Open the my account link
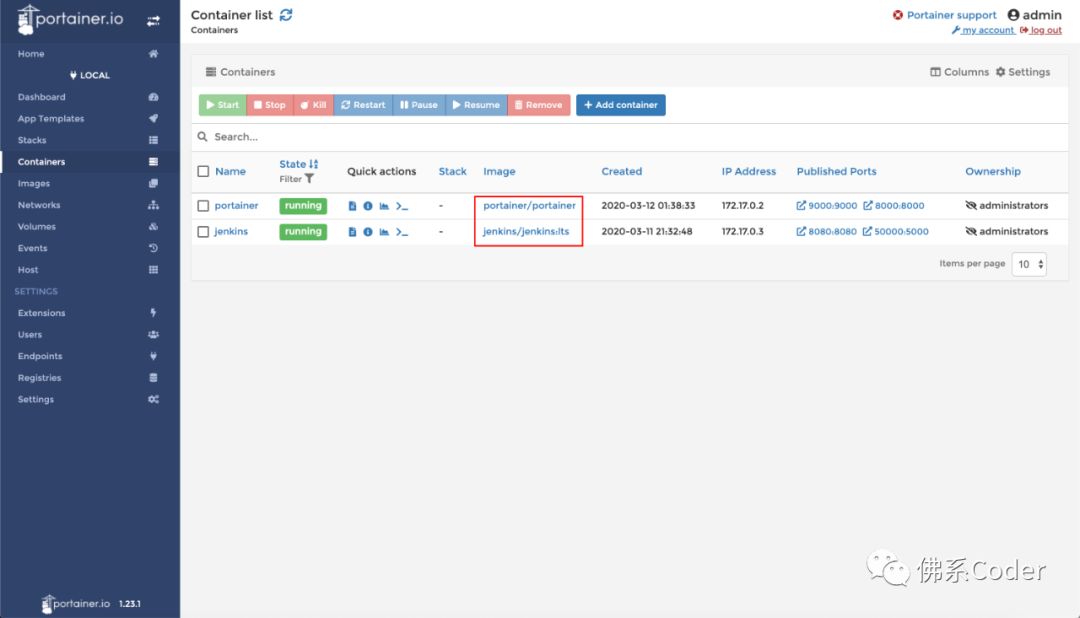This screenshot has width=1080, height=618. [983, 30]
